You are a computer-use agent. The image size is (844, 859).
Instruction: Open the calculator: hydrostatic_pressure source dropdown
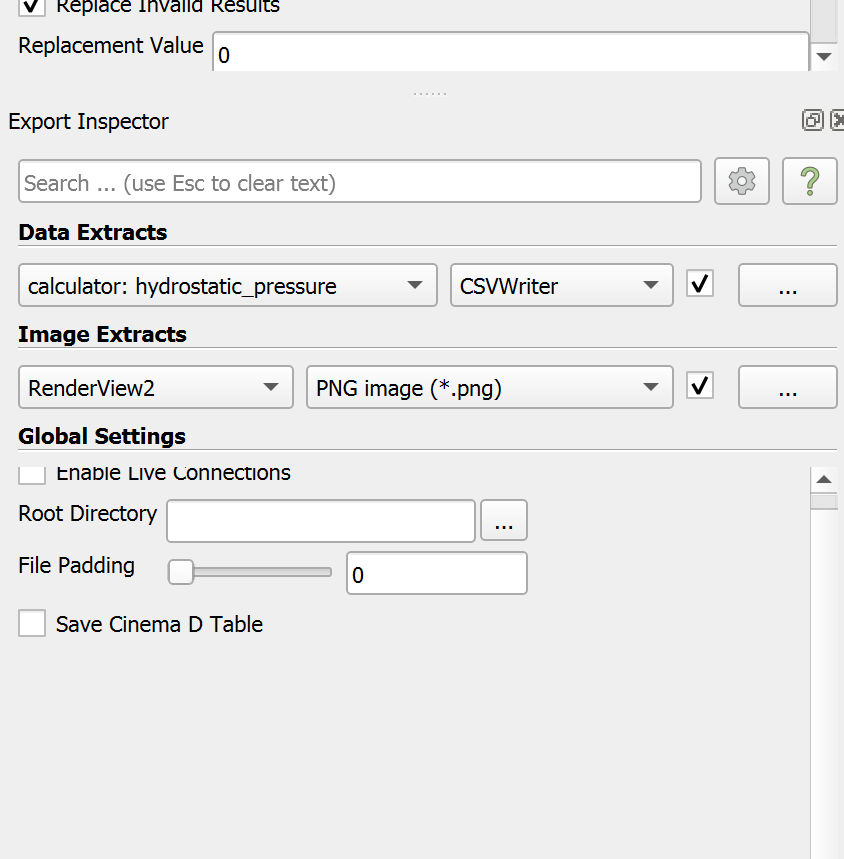click(227, 284)
